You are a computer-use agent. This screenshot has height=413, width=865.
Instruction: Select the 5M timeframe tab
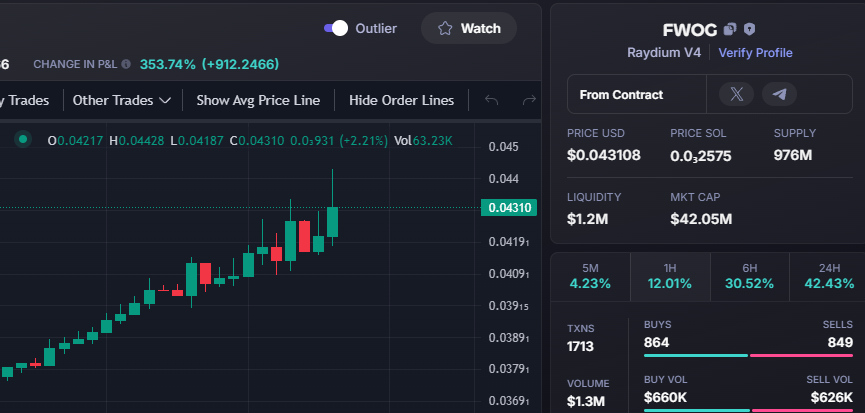[590, 277]
